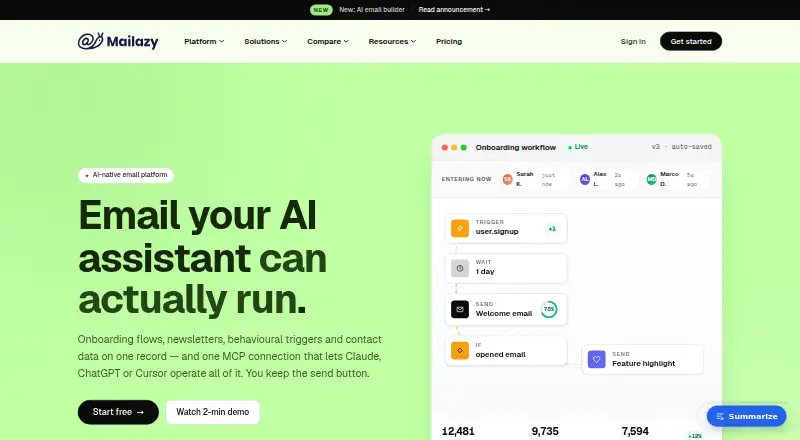Click the New: AI email builder banner text
This screenshot has height=440, width=800.
click(372, 10)
